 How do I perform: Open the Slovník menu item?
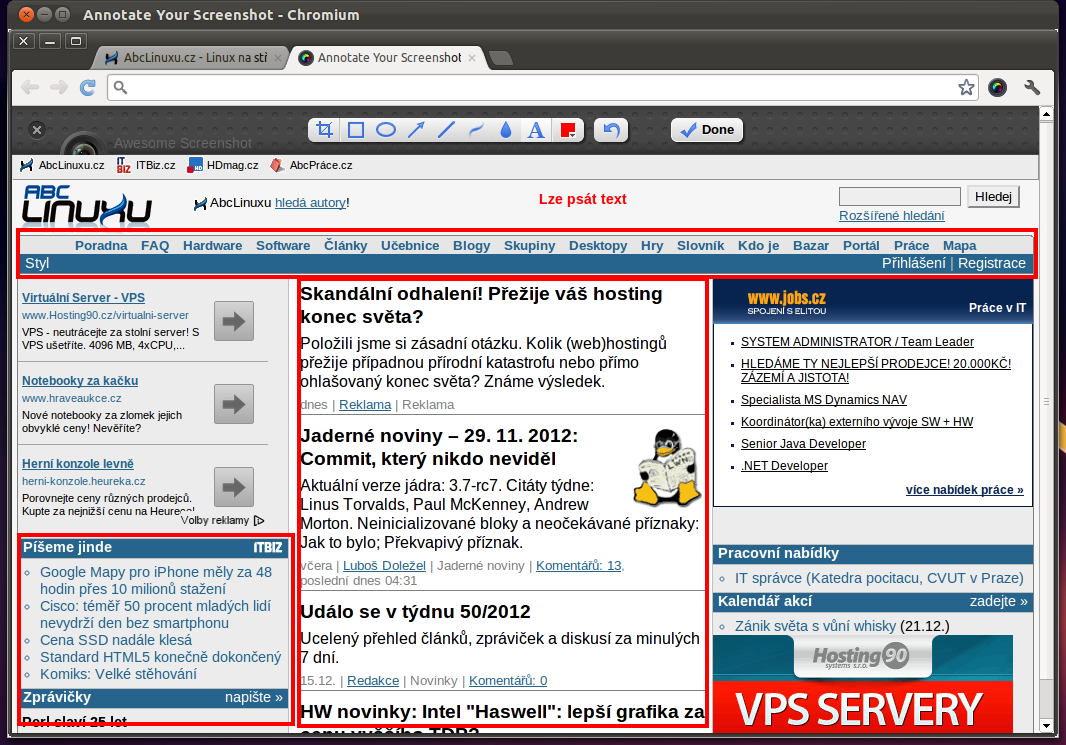[700, 245]
